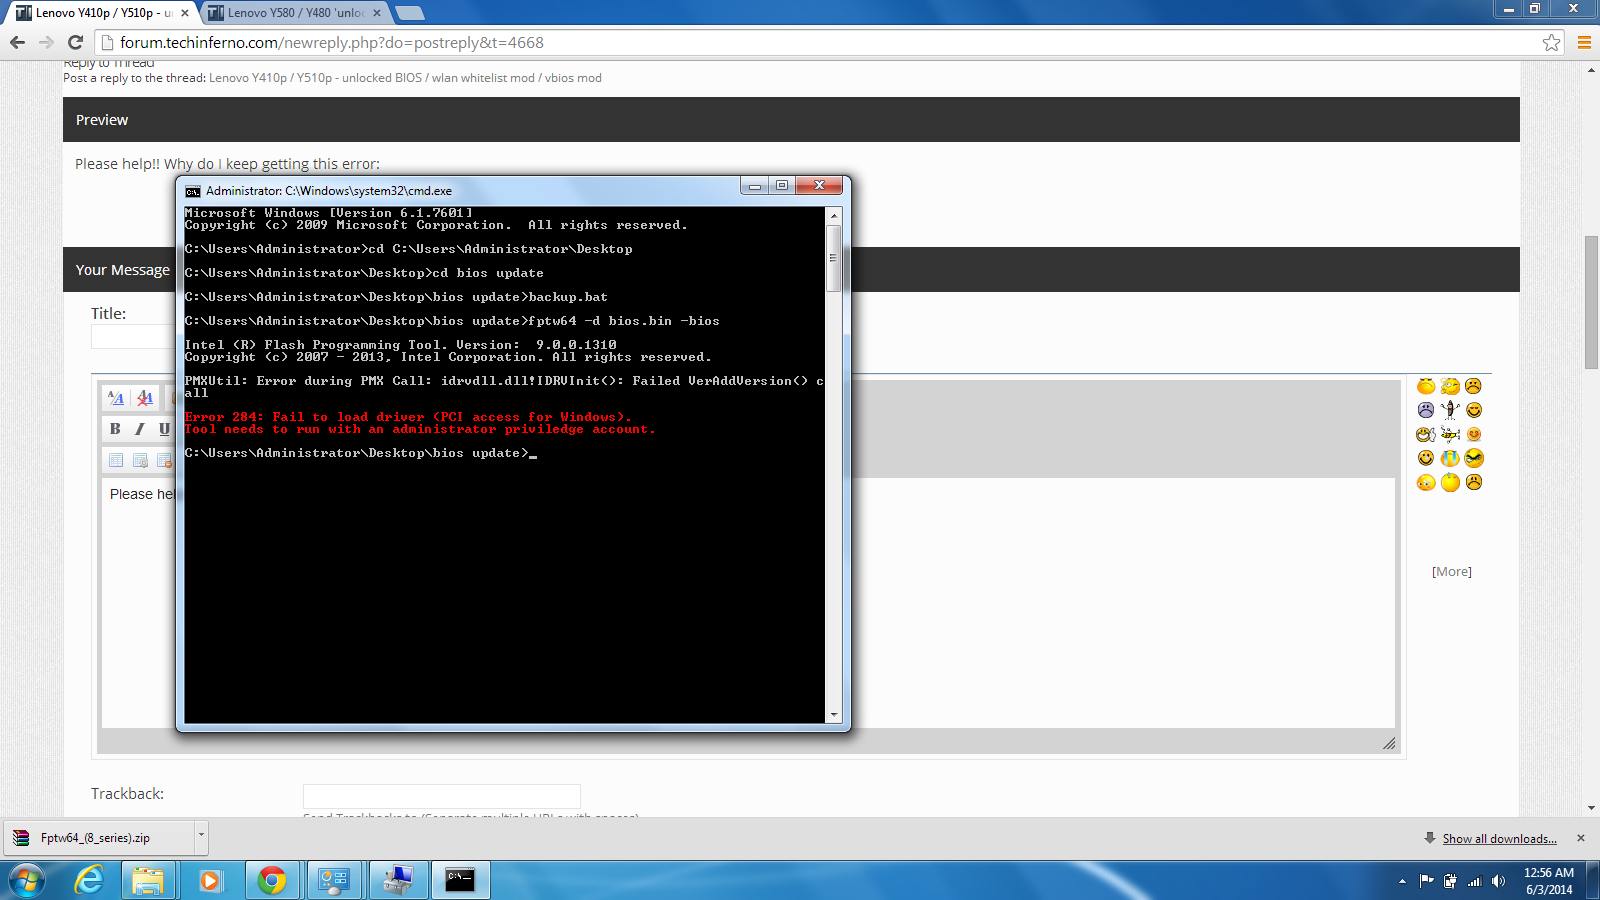Minimize the cmd.exe window
The image size is (1600, 900).
tap(755, 186)
